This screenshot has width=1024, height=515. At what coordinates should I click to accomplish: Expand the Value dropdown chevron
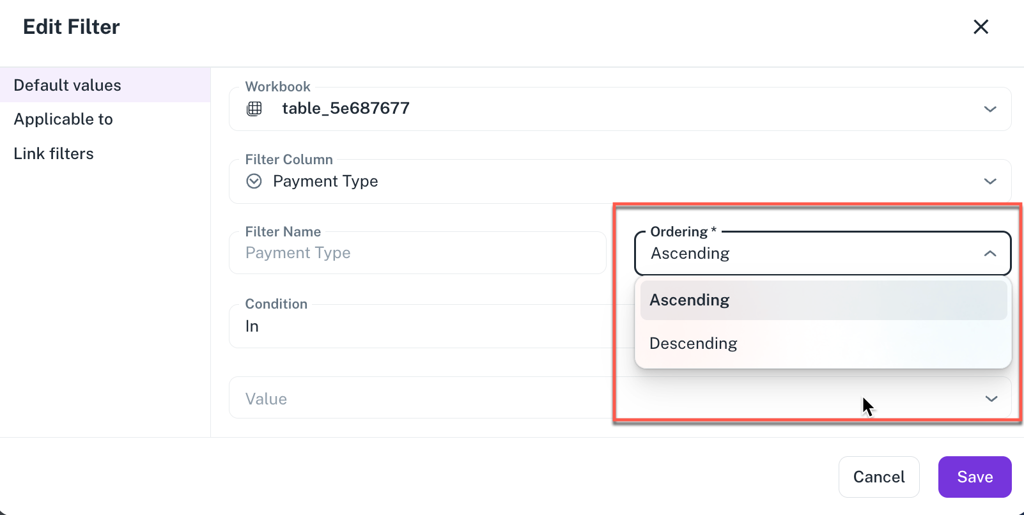point(990,399)
